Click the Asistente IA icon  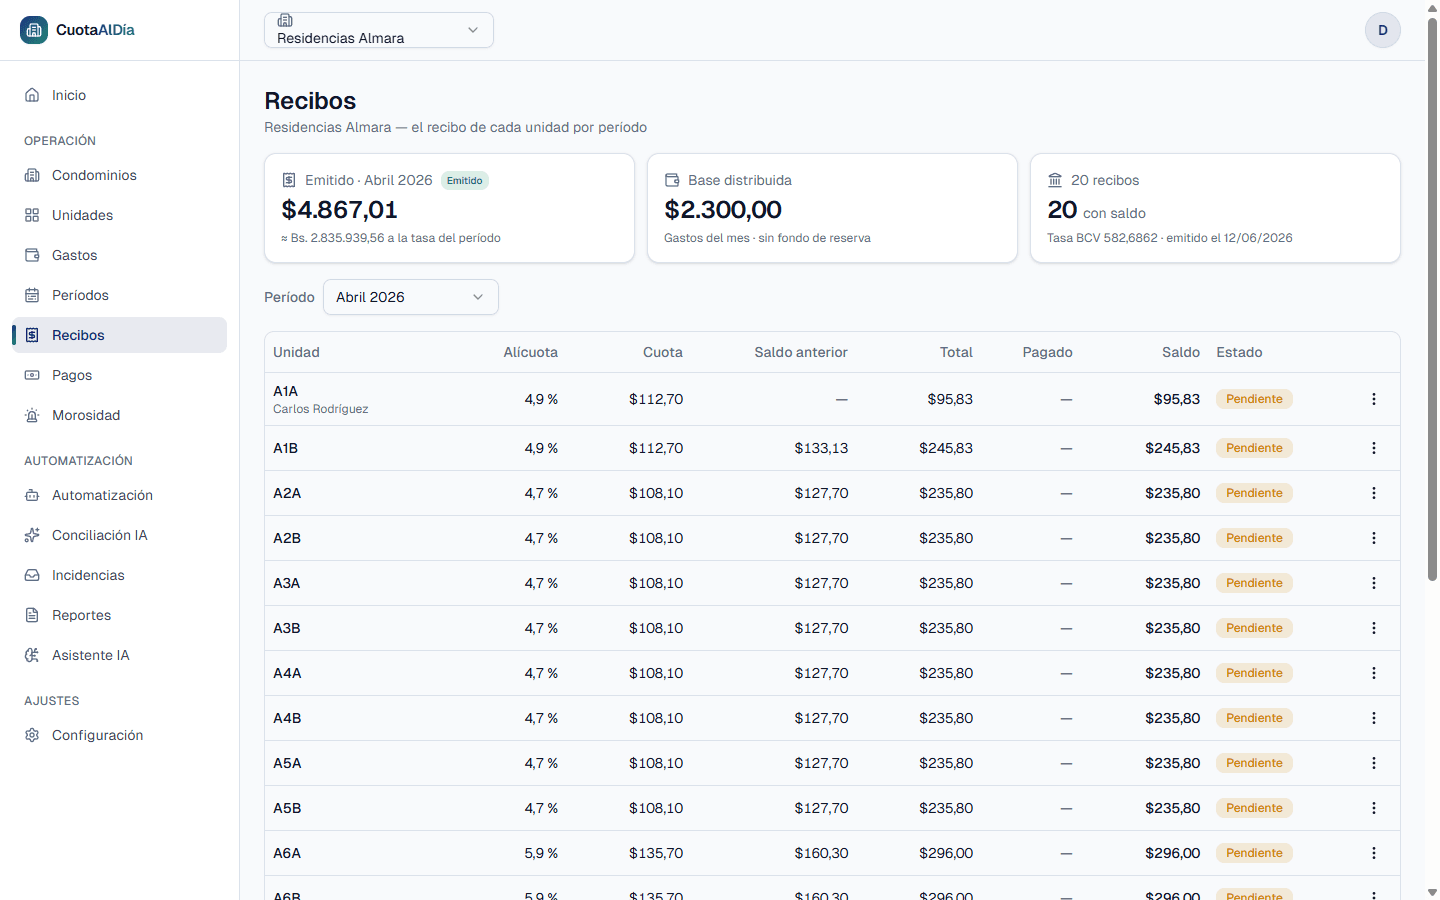click(x=32, y=655)
